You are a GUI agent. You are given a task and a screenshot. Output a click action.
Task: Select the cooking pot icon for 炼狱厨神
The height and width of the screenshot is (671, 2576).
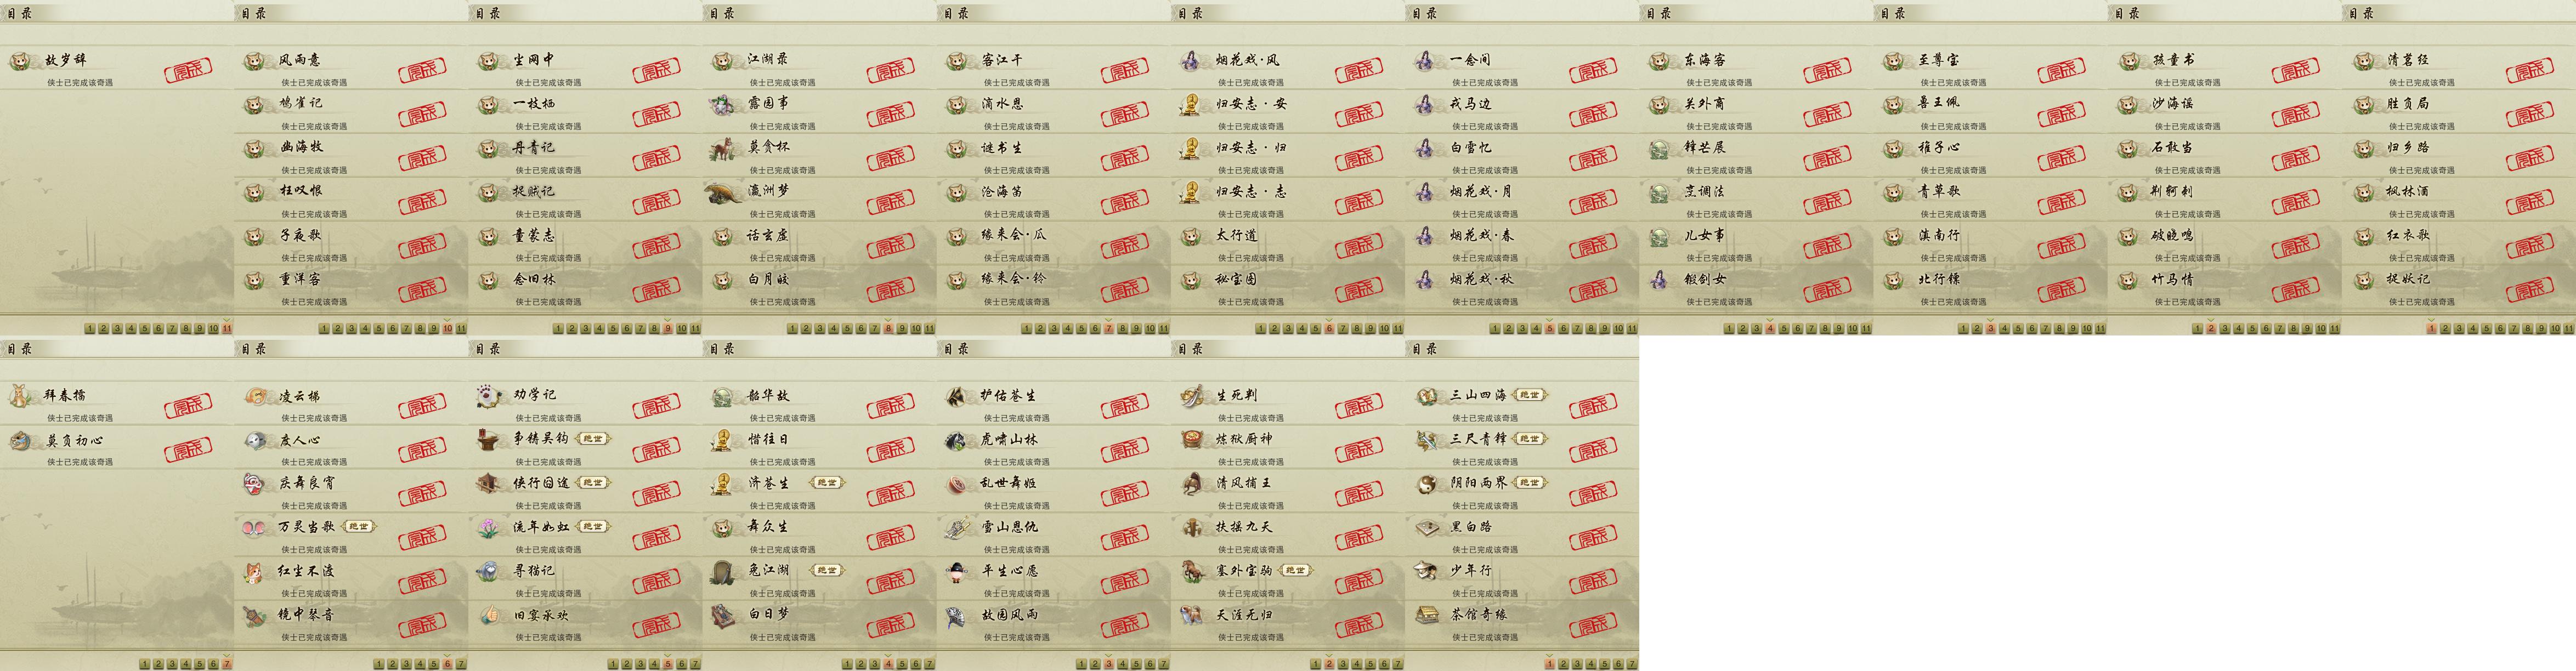click(x=1192, y=440)
